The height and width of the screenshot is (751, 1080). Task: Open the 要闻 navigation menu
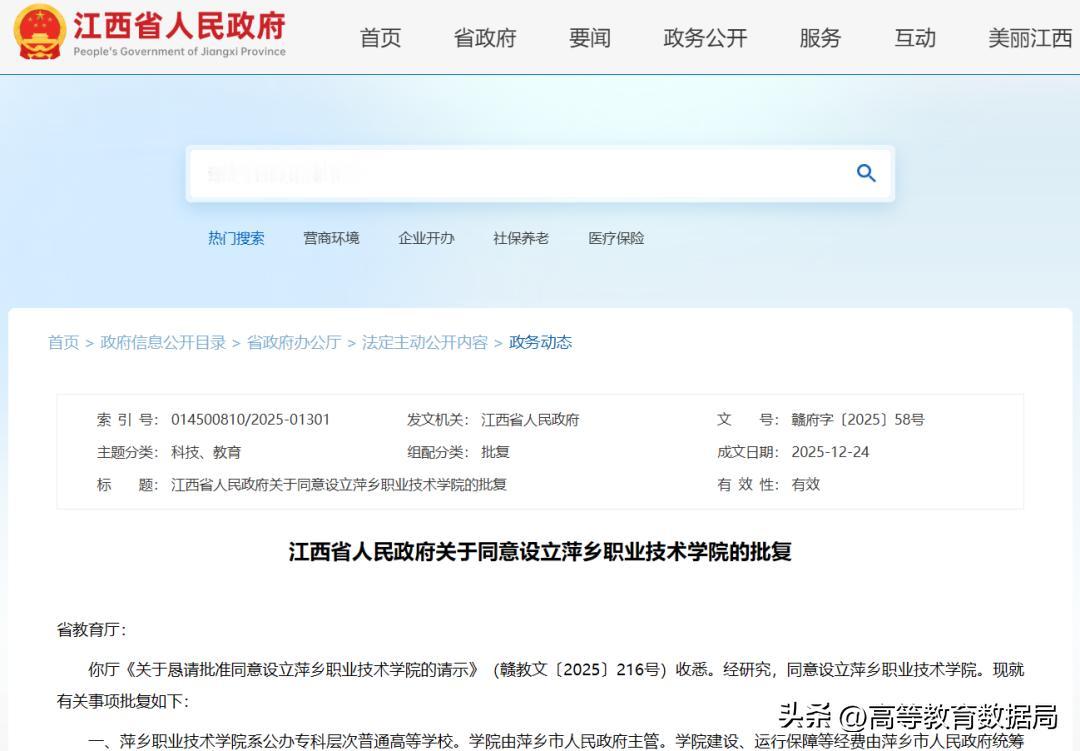pos(590,38)
